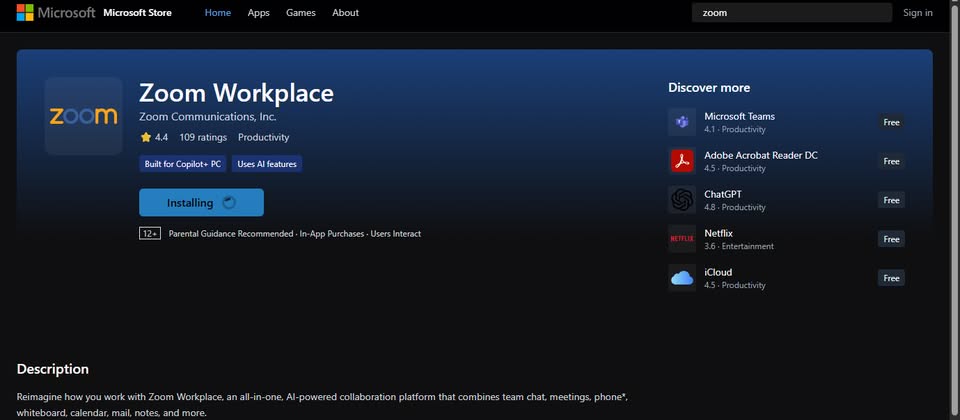Switch to the Games section

[x=300, y=13]
